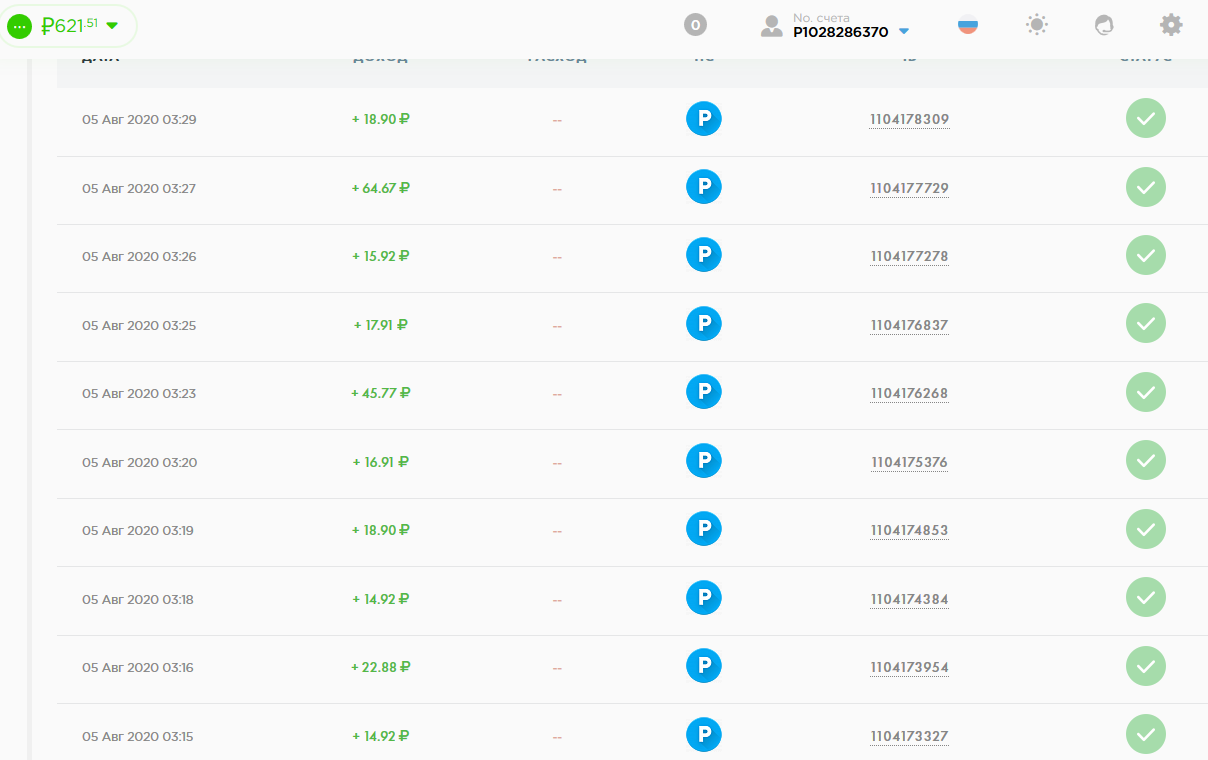This screenshot has height=760, width=1208.
Task: Click the notifications counter badge showing 0
Action: (695, 25)
